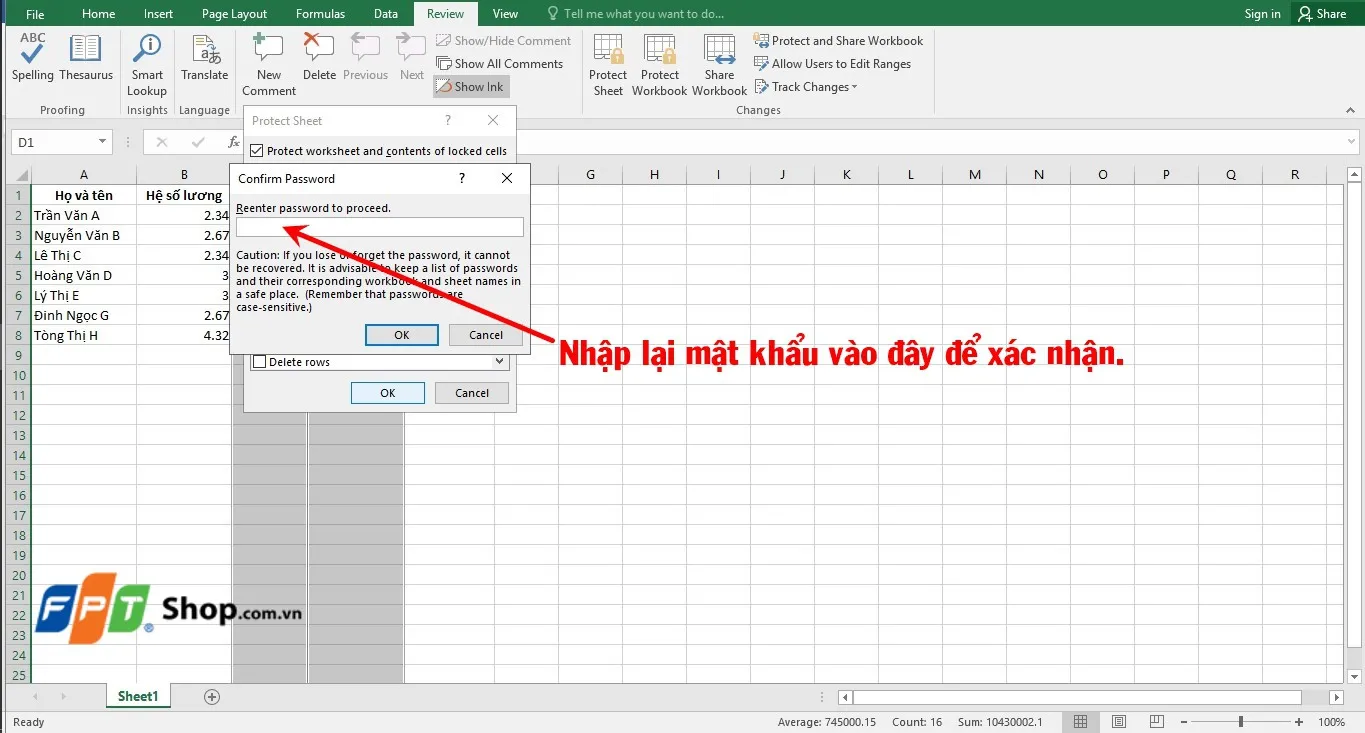Select cell Tòng Thị H
The height and width of the screenshot is (733, 1365).
[x=84, y=335]
